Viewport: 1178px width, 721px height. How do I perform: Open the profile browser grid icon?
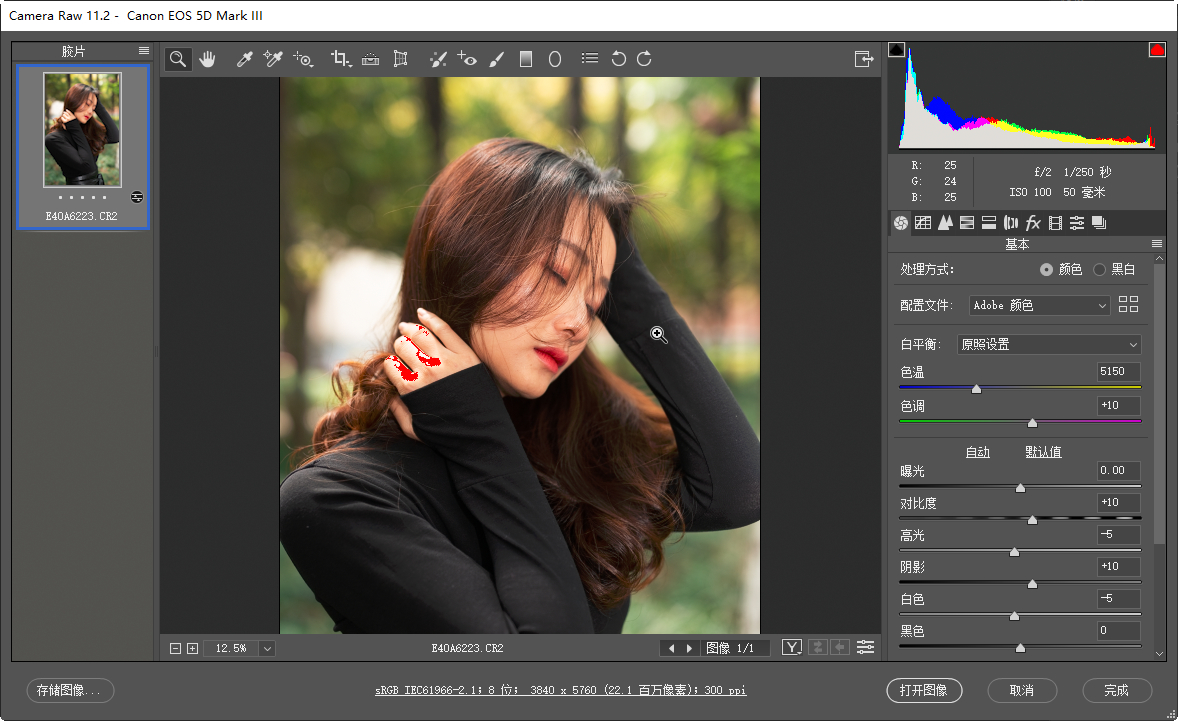click(x=1129, y=305)
